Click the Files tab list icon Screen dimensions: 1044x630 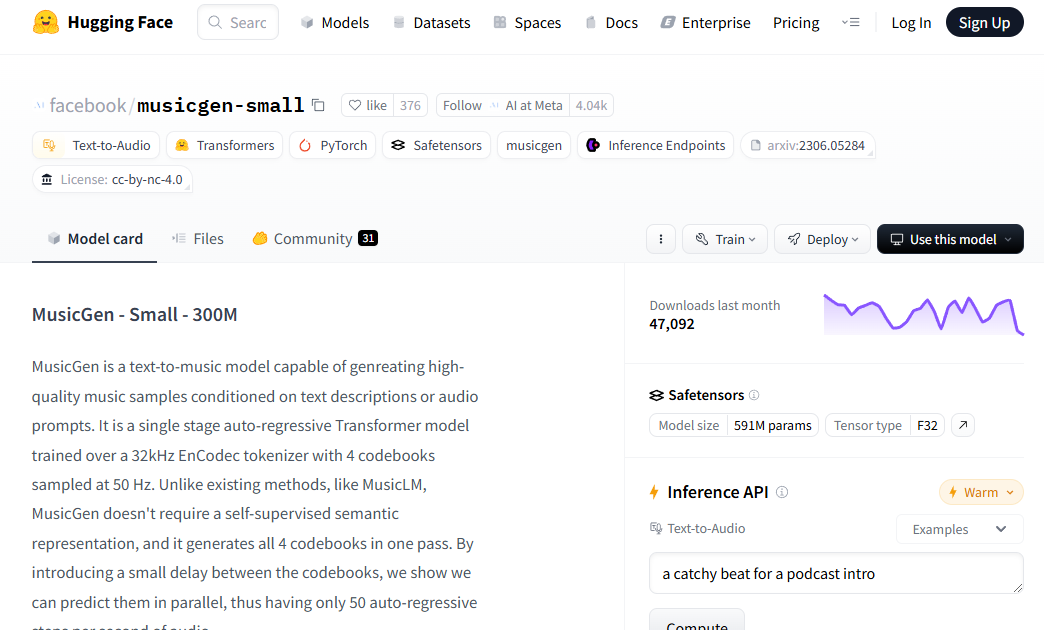click(178, 238)
